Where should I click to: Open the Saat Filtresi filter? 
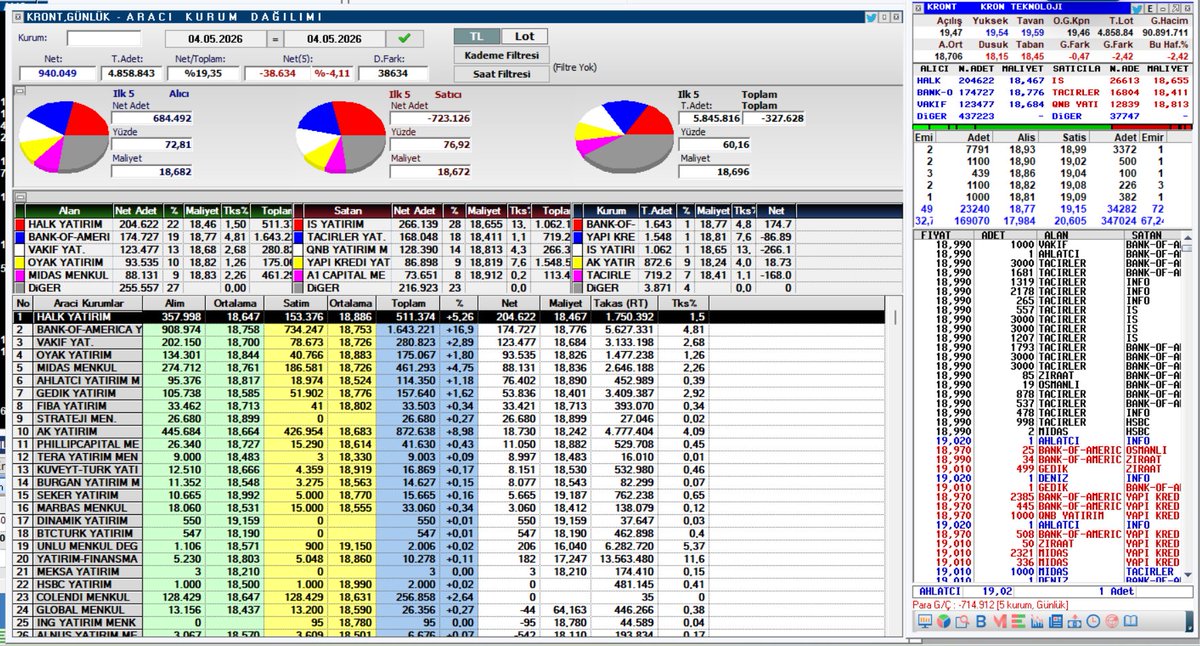(501, 74)
